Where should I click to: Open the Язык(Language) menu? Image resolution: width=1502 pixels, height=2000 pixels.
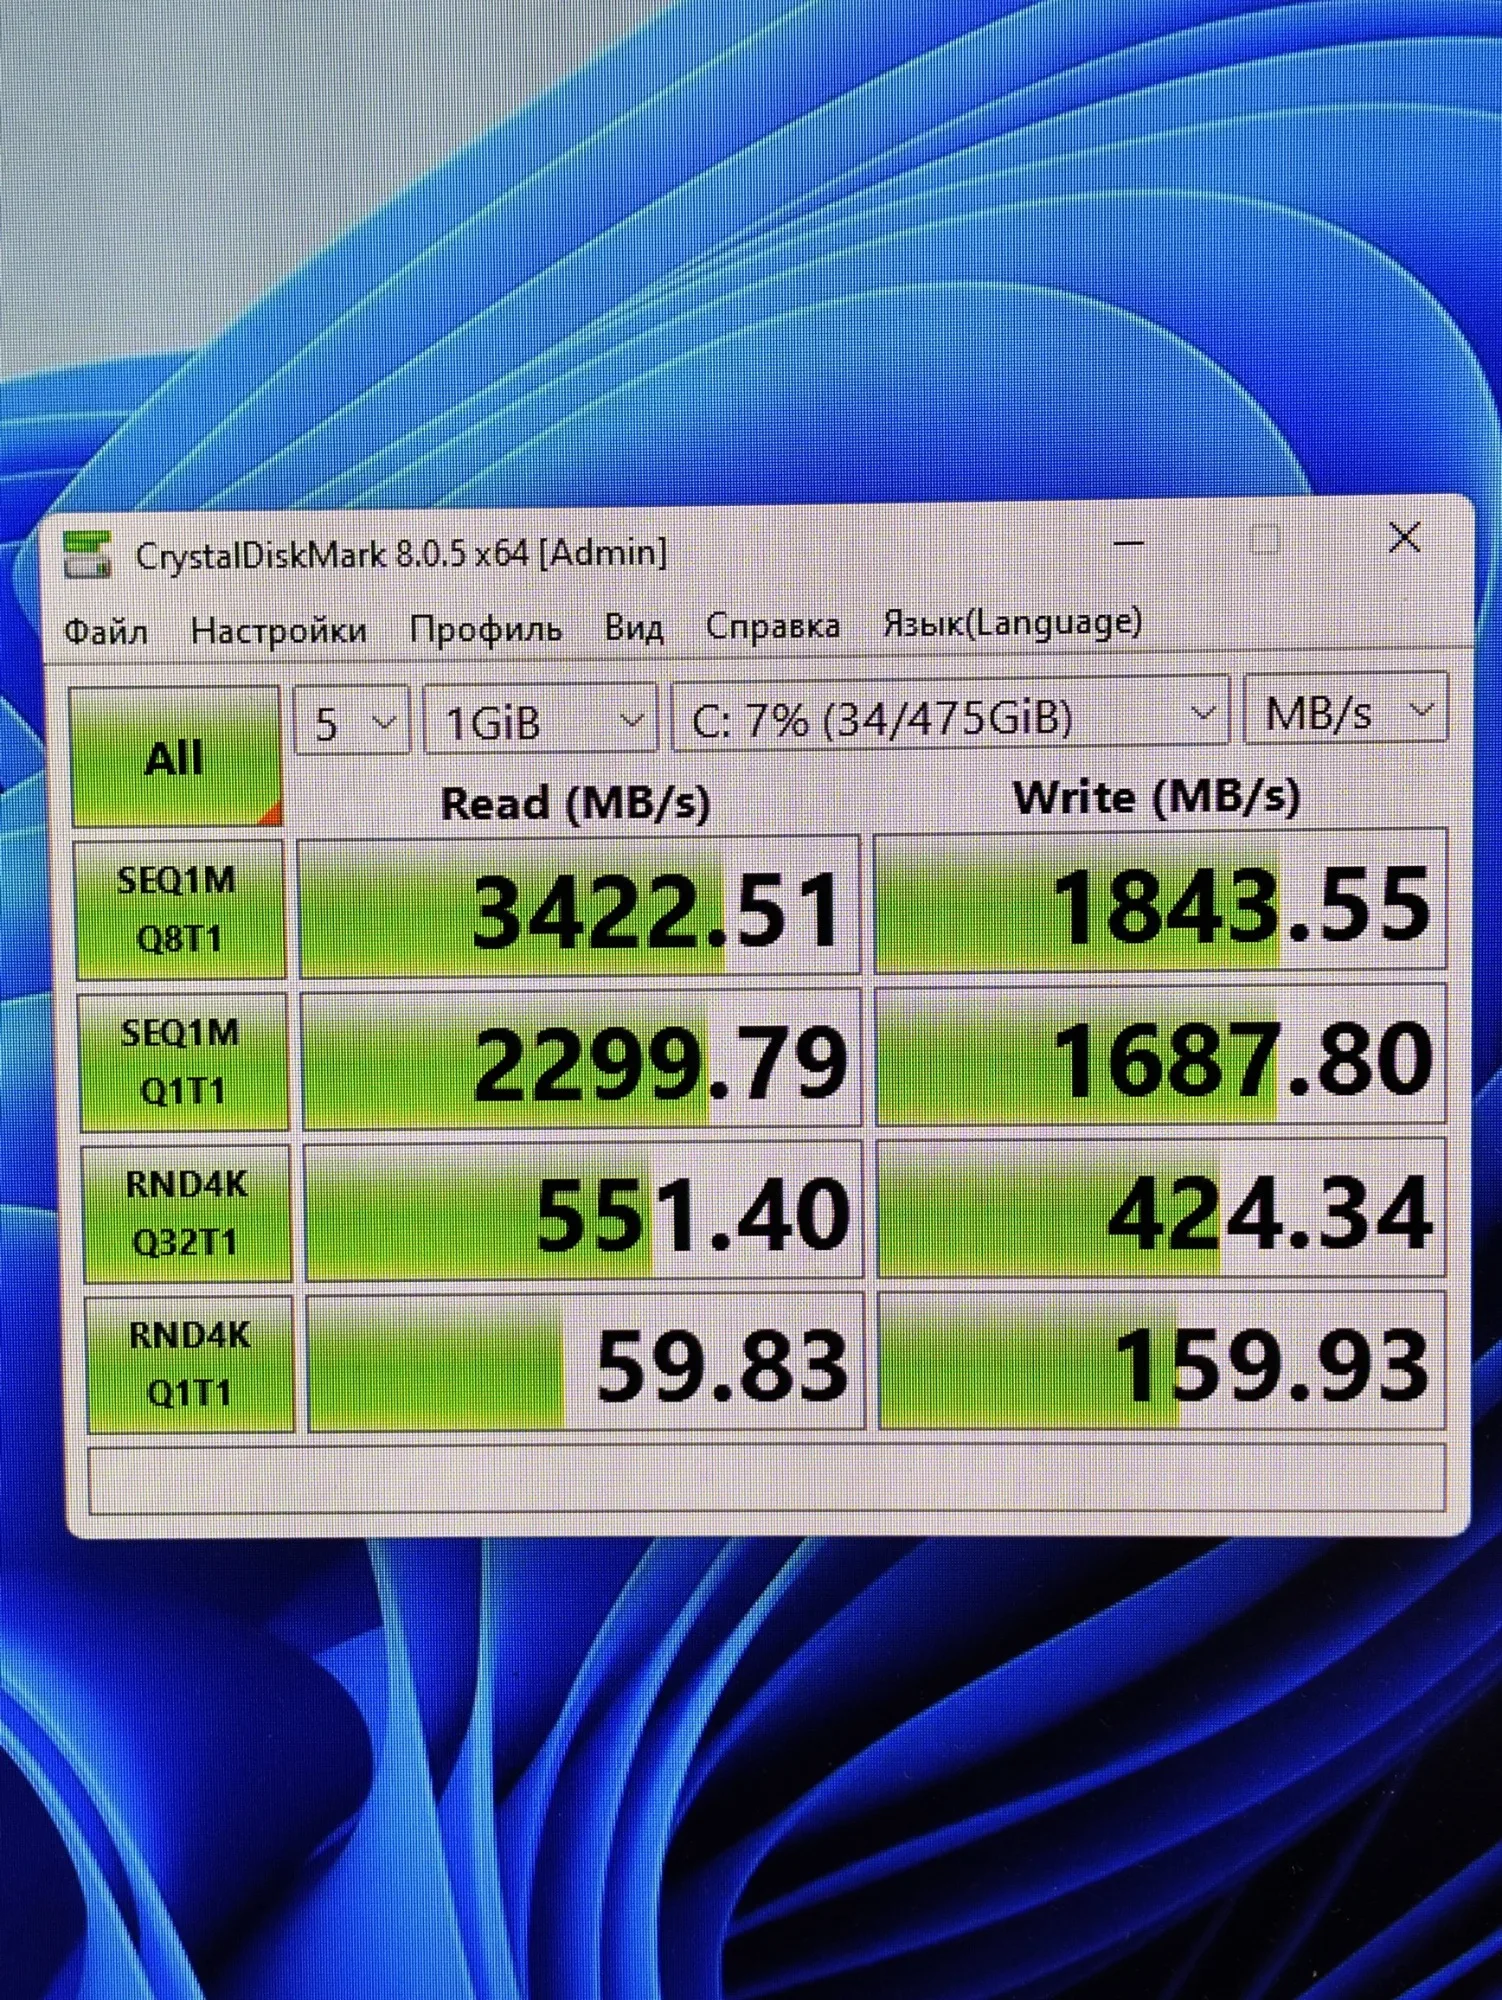pyautogui.click(x=1012, y=623)
